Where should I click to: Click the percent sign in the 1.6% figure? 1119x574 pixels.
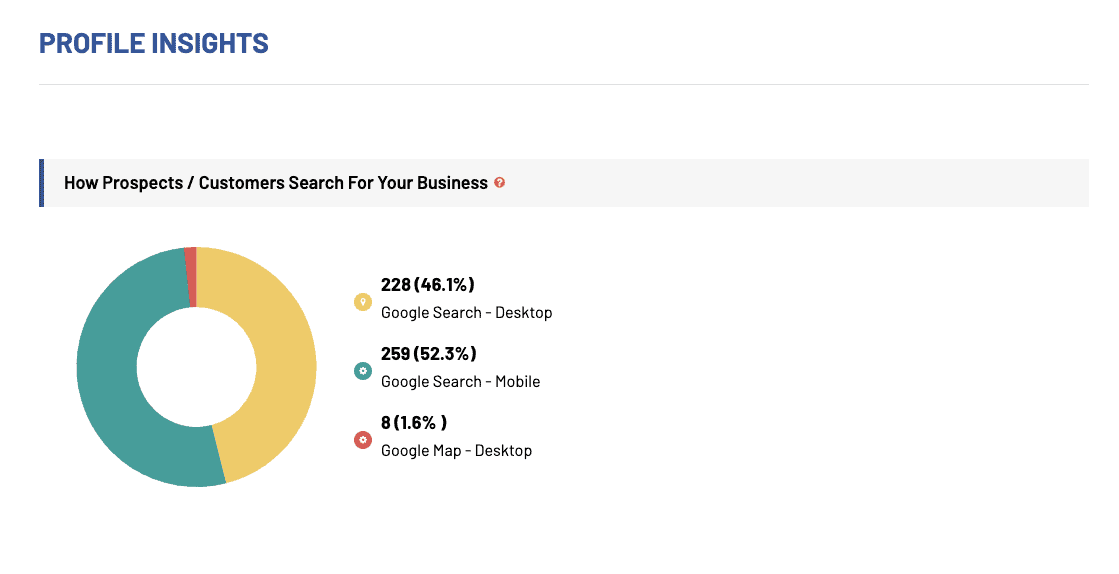(x=430, y=423)
